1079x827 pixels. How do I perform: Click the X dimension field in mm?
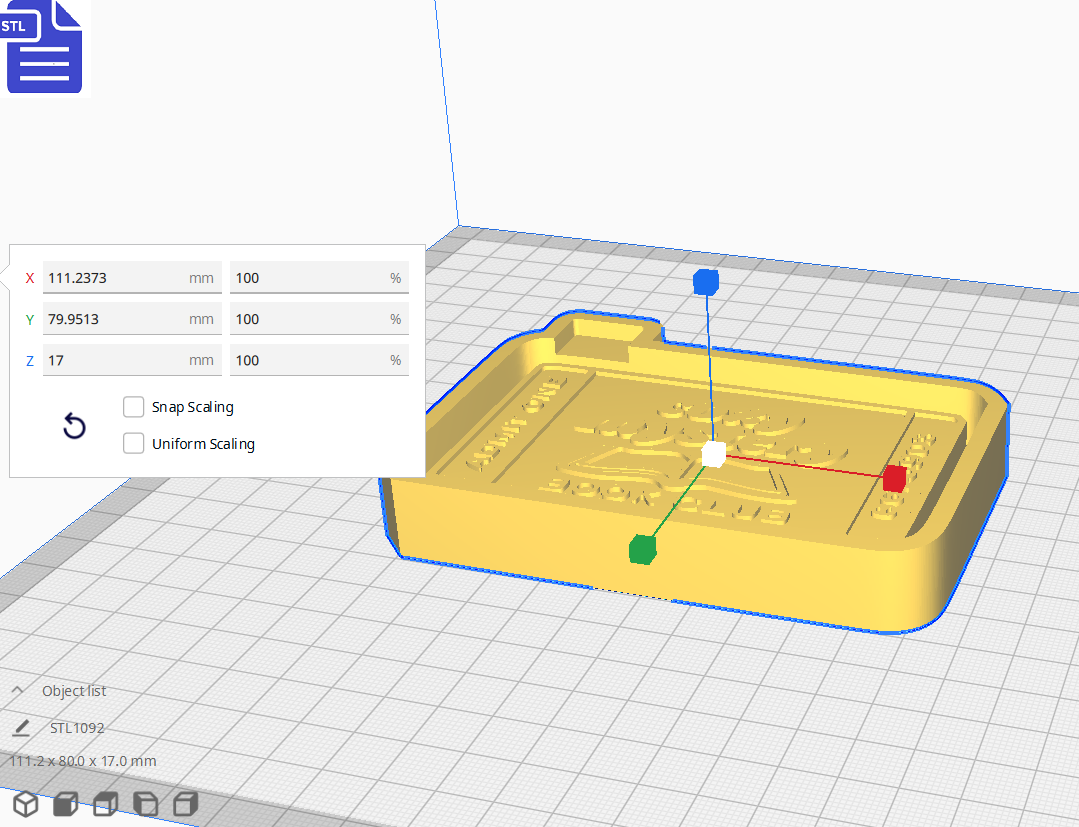tap(115, 278)
